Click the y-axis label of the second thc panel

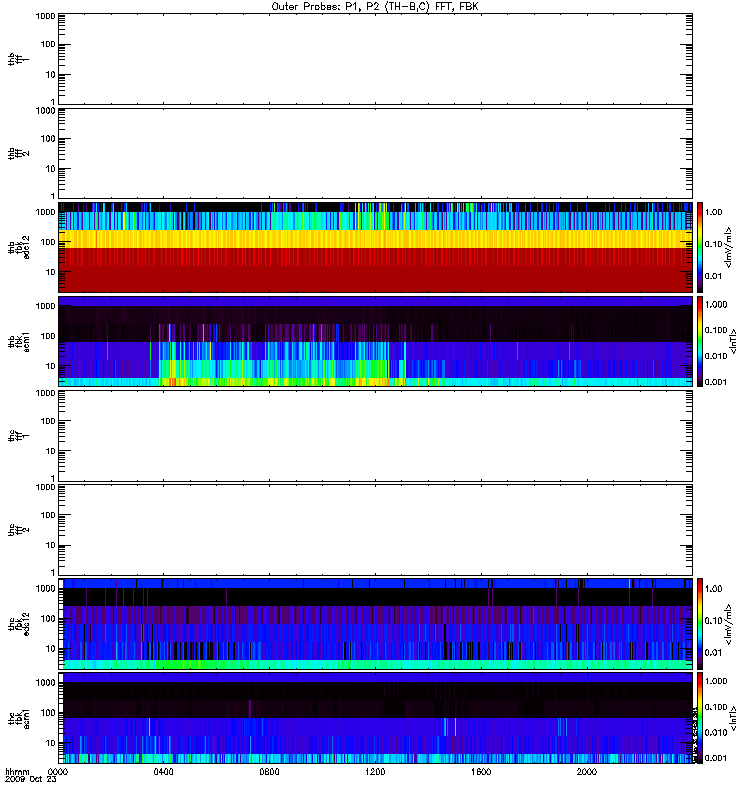point(19,530)
